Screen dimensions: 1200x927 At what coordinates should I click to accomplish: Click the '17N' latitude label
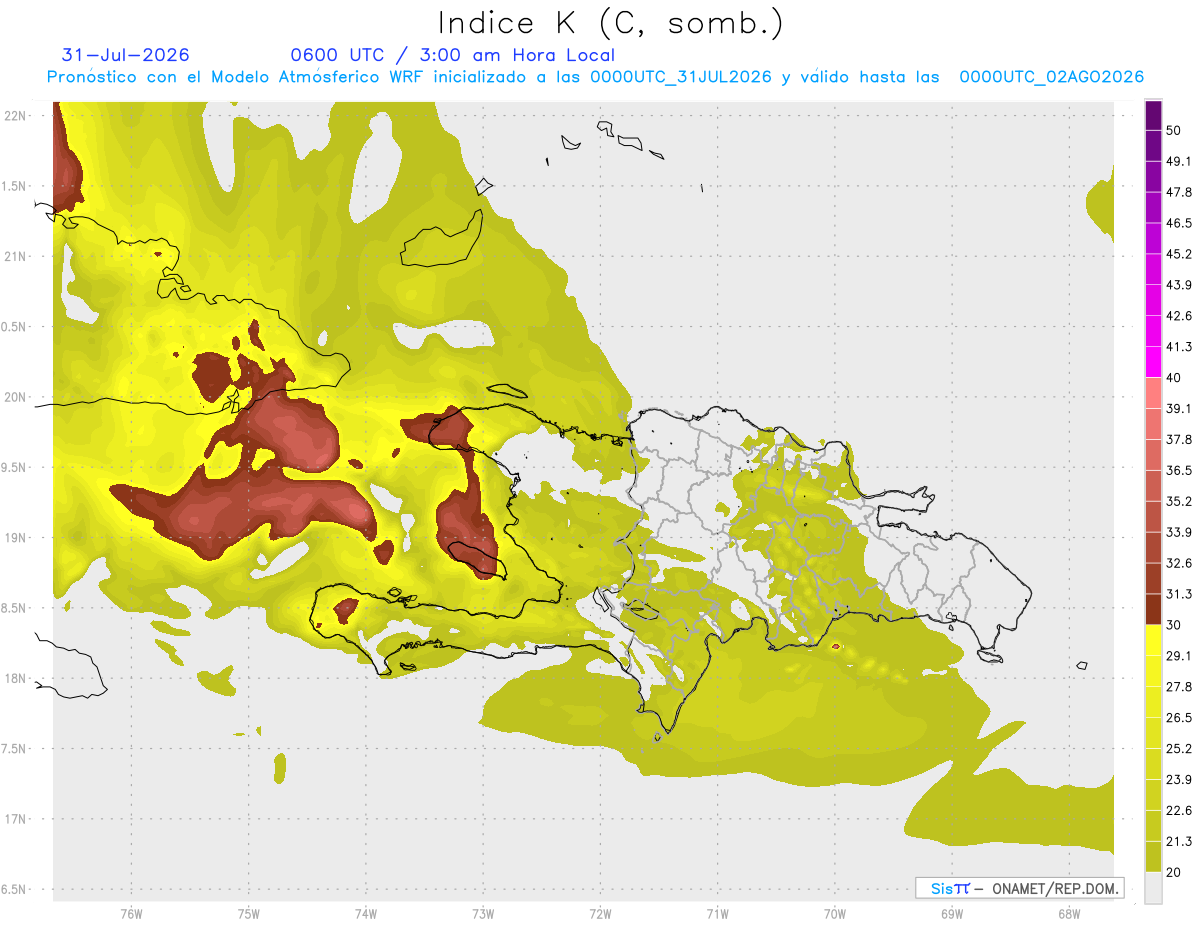16,819
